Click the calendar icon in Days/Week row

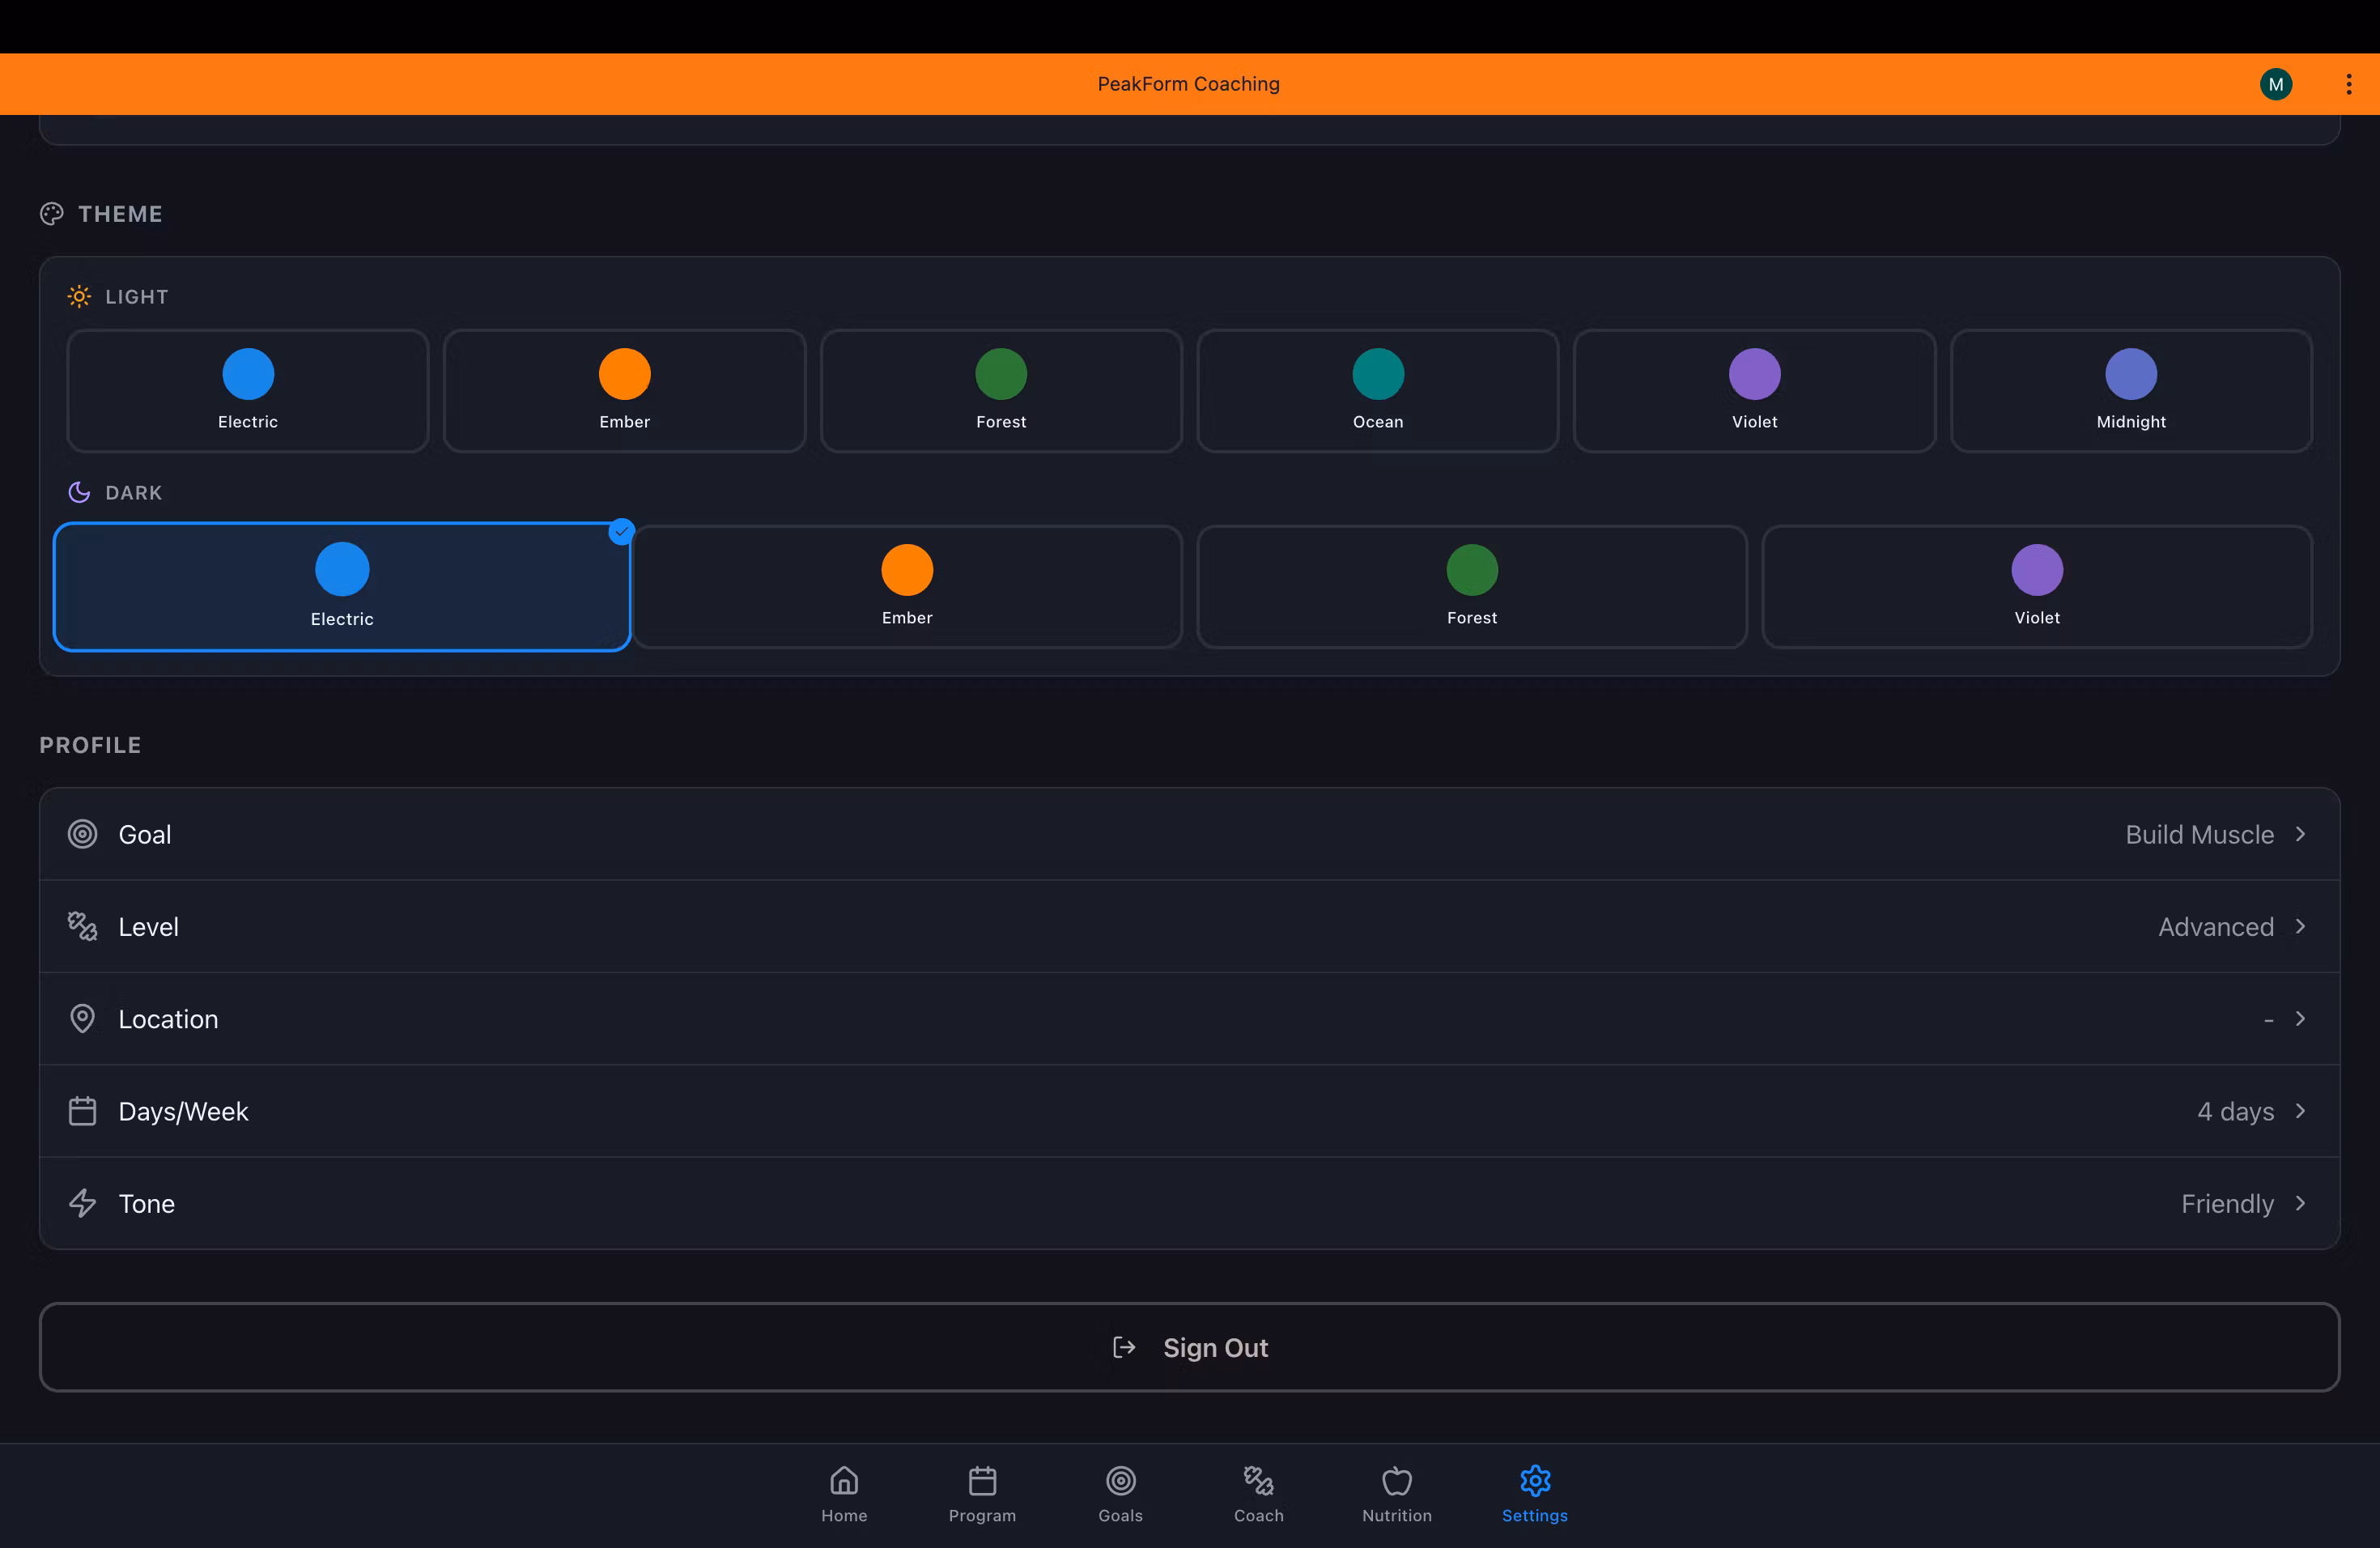point(82,1111)
